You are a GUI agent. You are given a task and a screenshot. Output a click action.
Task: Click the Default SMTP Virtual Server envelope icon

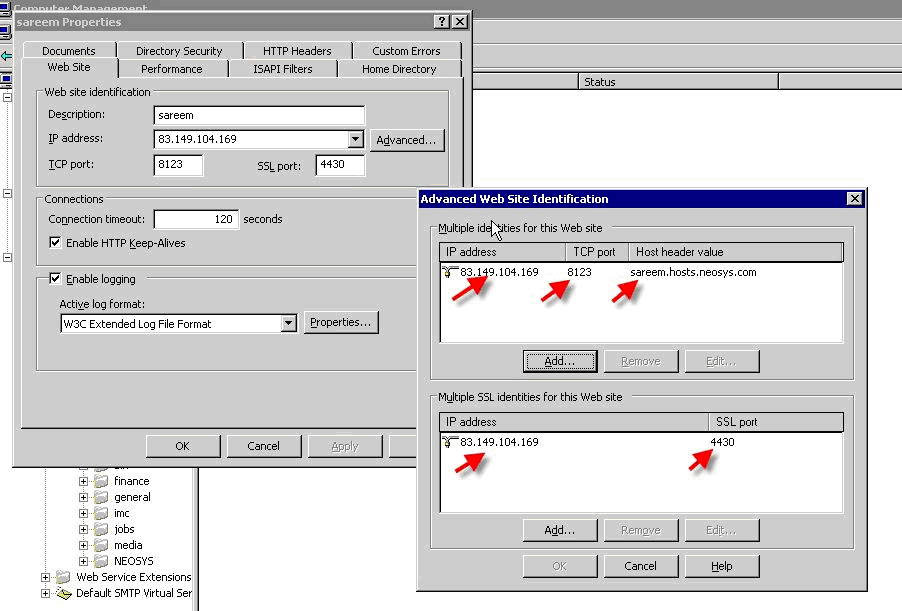tap(64, 593)
